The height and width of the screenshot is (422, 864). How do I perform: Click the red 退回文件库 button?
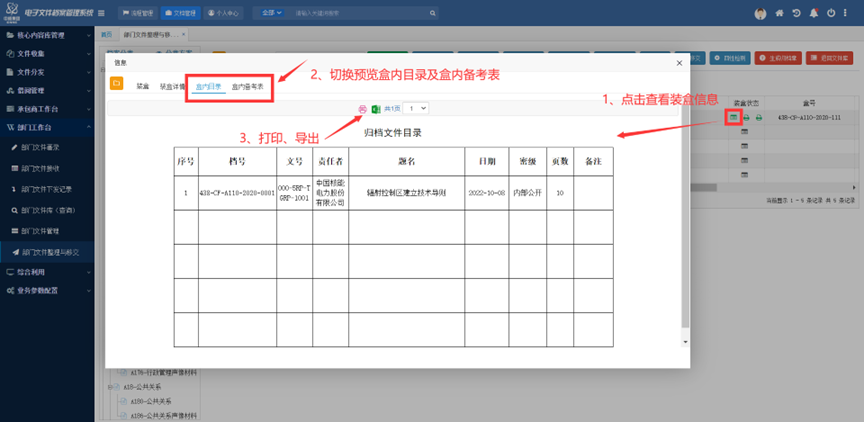tap(829, 58)
